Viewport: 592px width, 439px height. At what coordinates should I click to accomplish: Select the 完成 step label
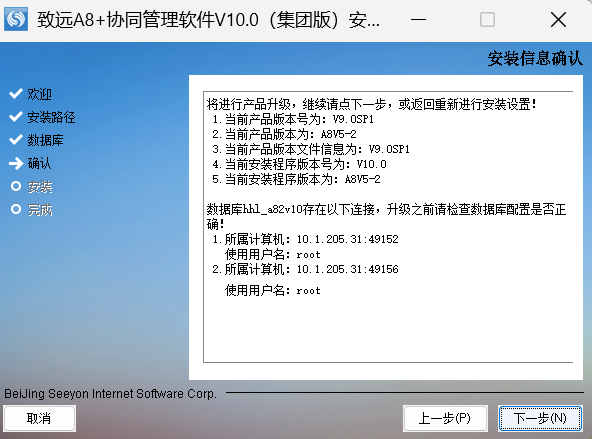tap(40, 210)
